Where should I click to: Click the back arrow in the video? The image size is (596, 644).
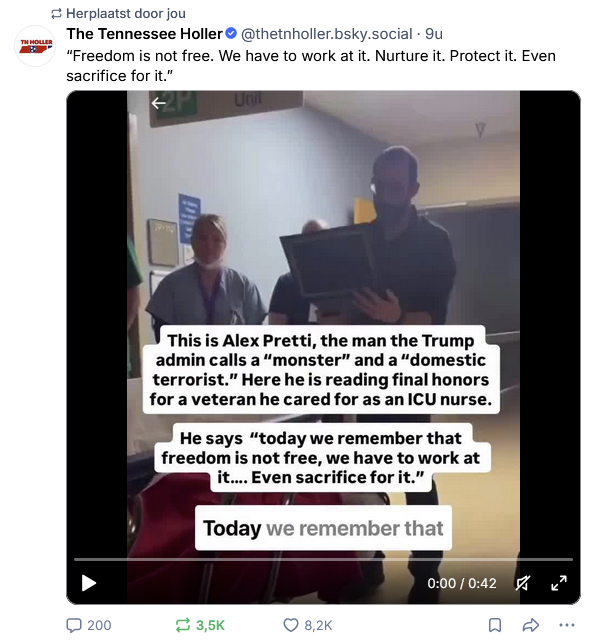(x=159, y=103)
